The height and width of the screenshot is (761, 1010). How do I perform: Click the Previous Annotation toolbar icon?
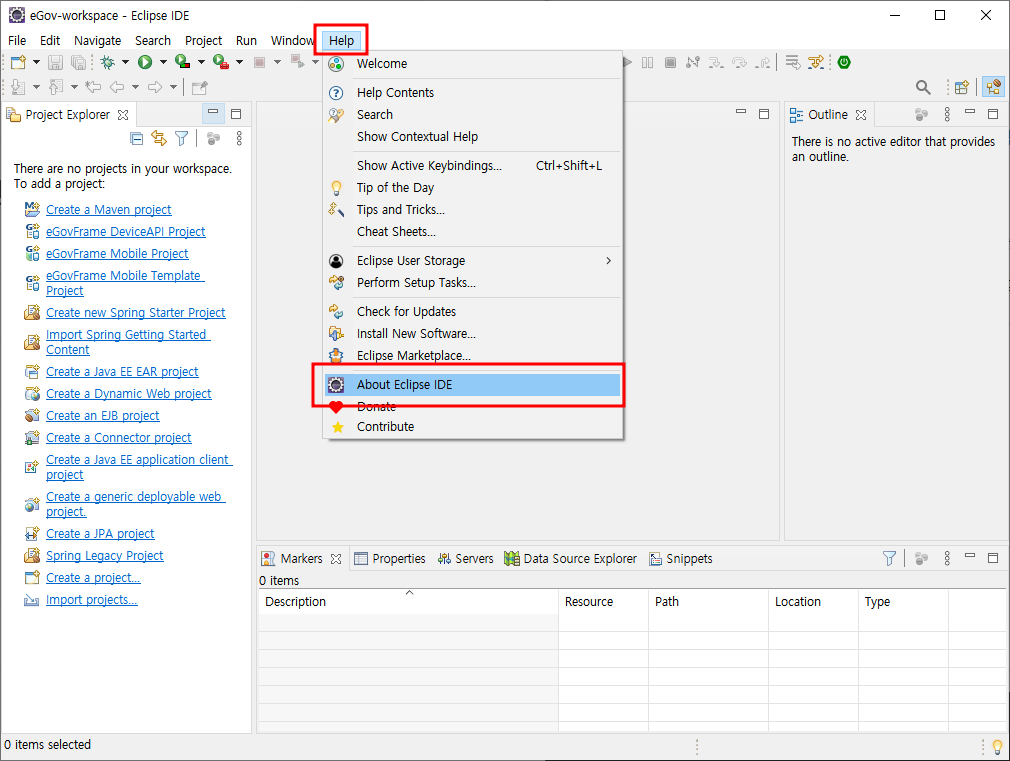pyautogui.click(x=56, y=87)
